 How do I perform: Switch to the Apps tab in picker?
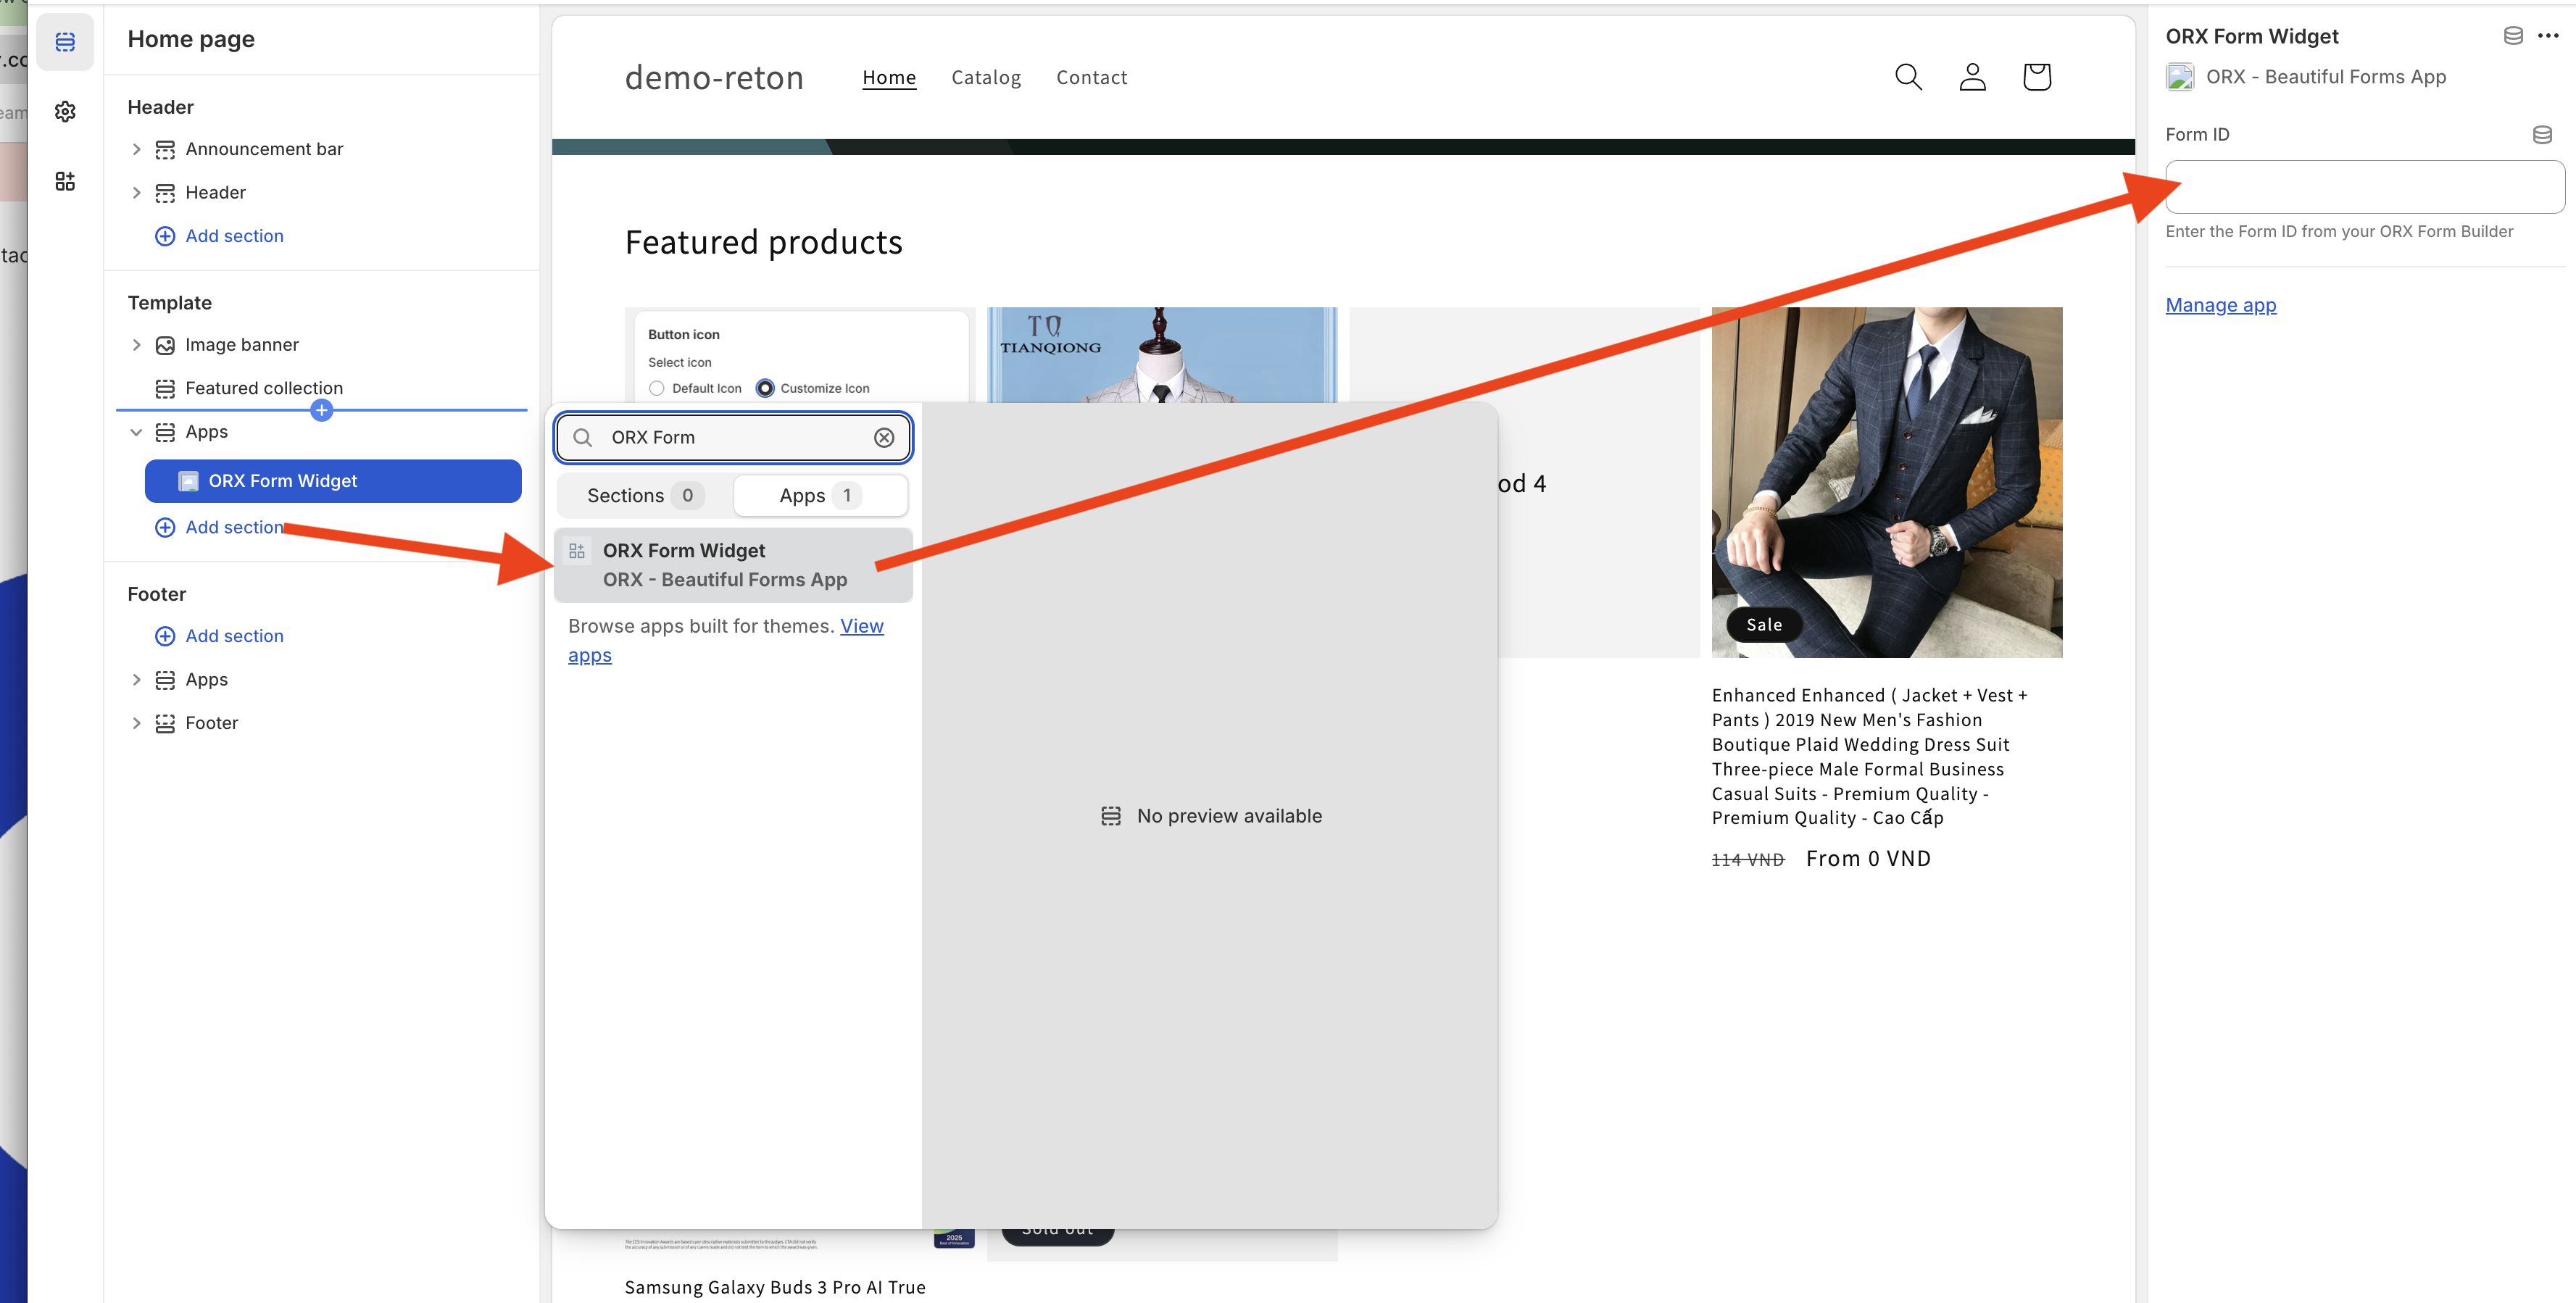click(x=820, y=495)
